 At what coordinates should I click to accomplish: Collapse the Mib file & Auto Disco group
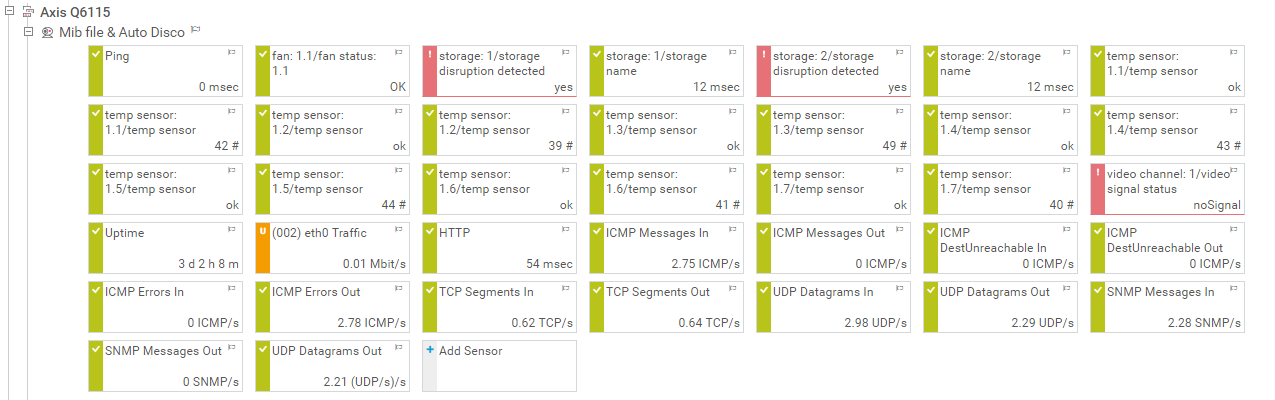[28, 33]
